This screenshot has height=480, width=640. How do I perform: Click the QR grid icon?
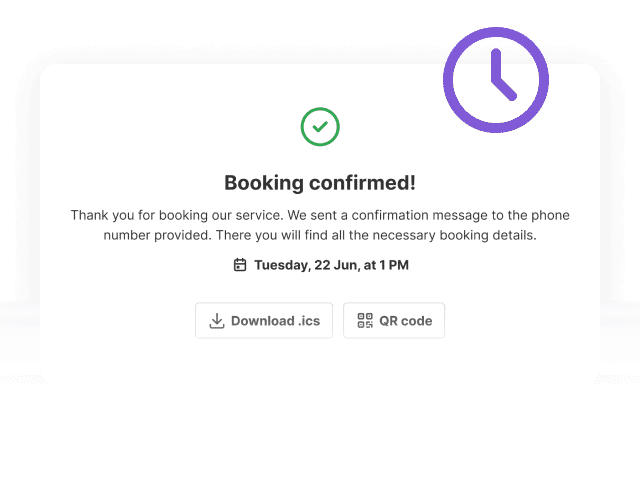(x=365, y=321)
